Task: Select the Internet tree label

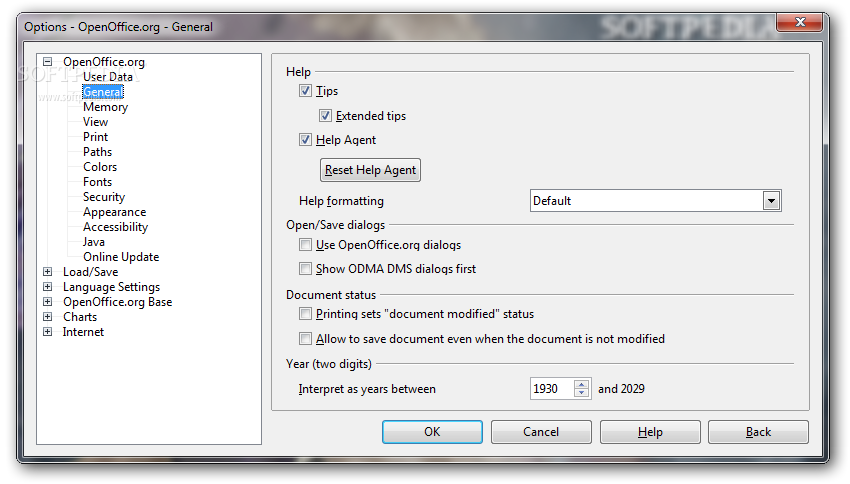Action: point(83,332)
